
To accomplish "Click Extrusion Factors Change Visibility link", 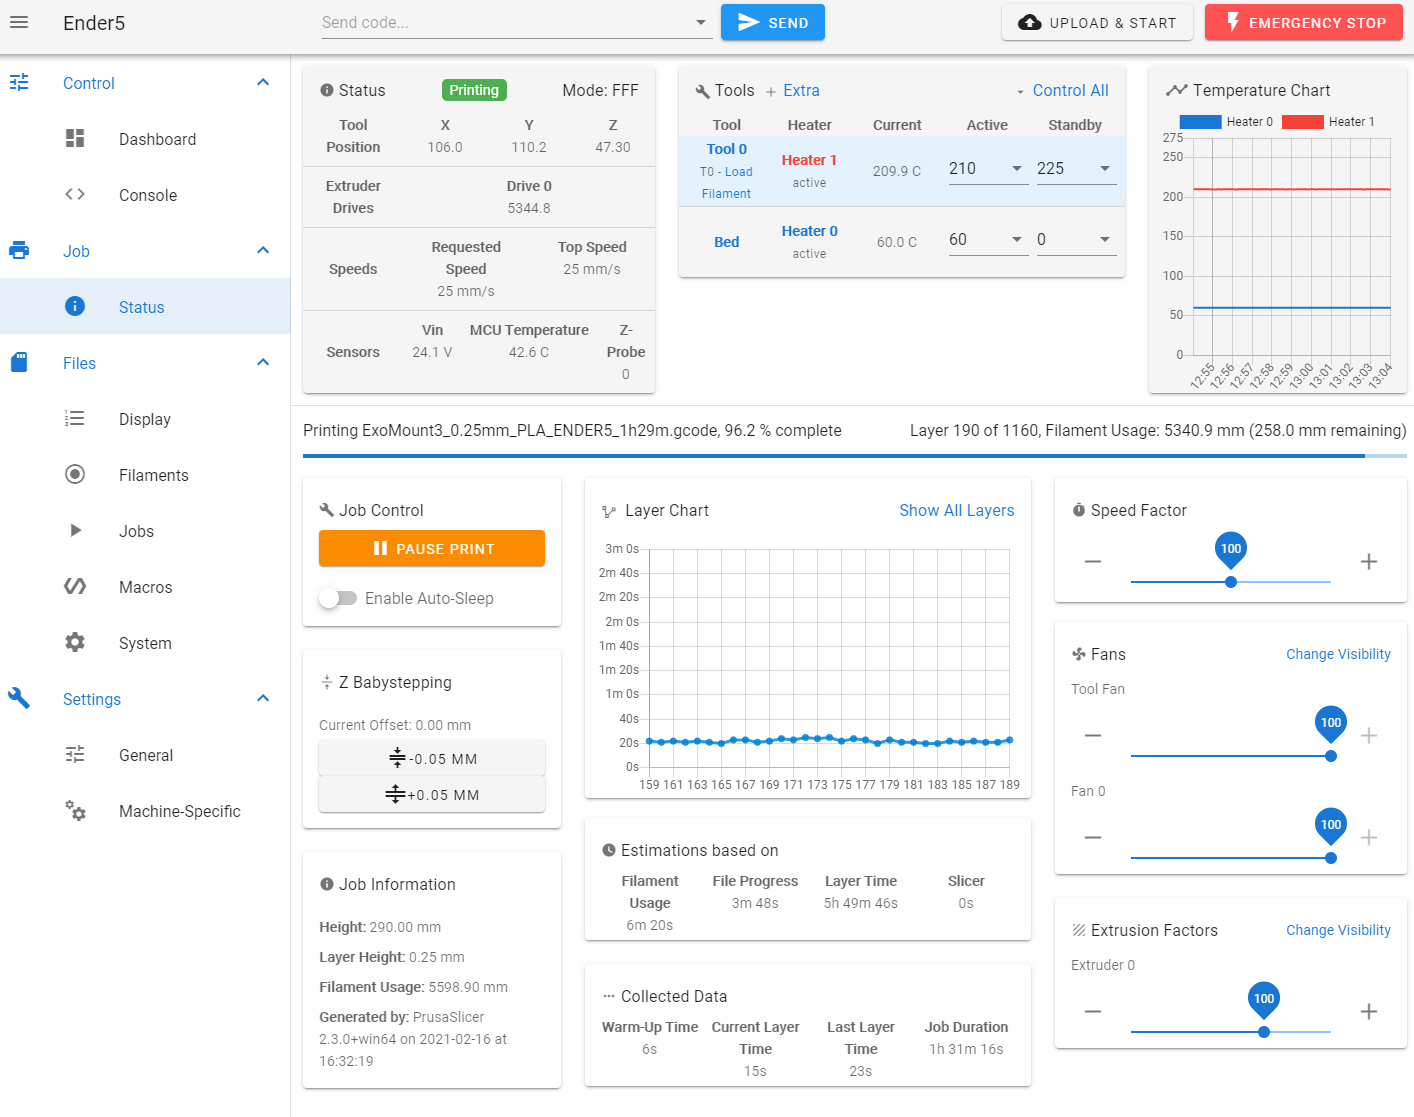I will coord(1338,930).
